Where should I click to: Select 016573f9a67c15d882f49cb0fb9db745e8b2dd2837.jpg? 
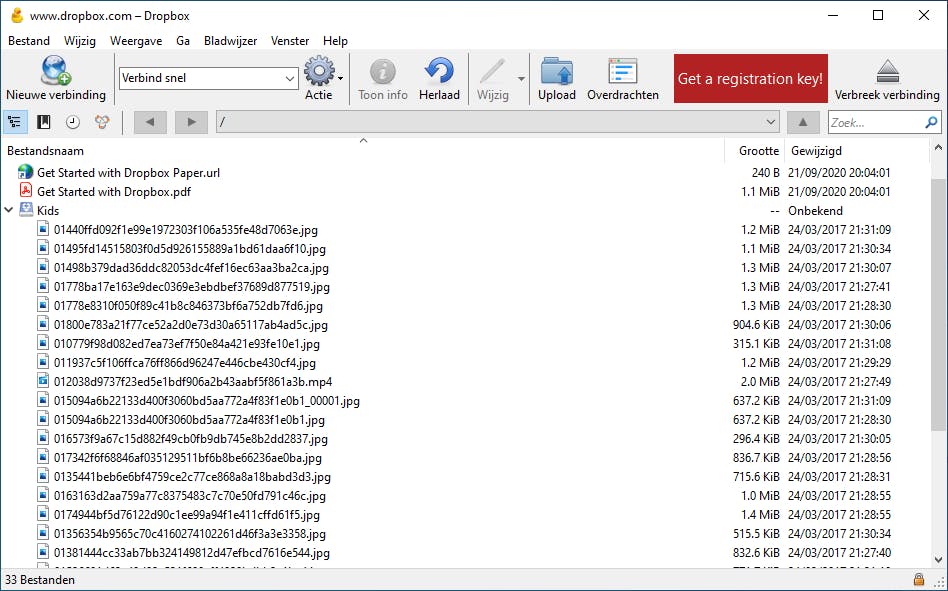click(x=190, y=439)
